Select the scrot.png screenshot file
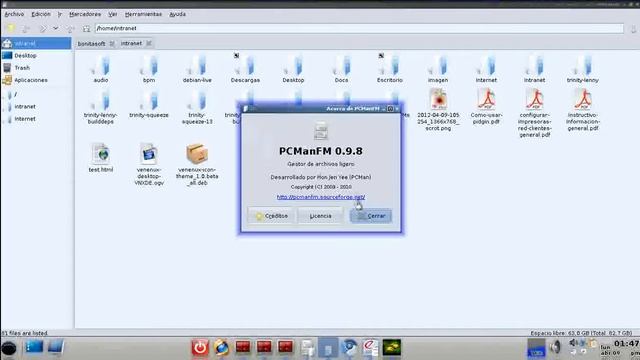Viewport: 640px width, 360px height. pyautogui.click(x=438, y=109)
